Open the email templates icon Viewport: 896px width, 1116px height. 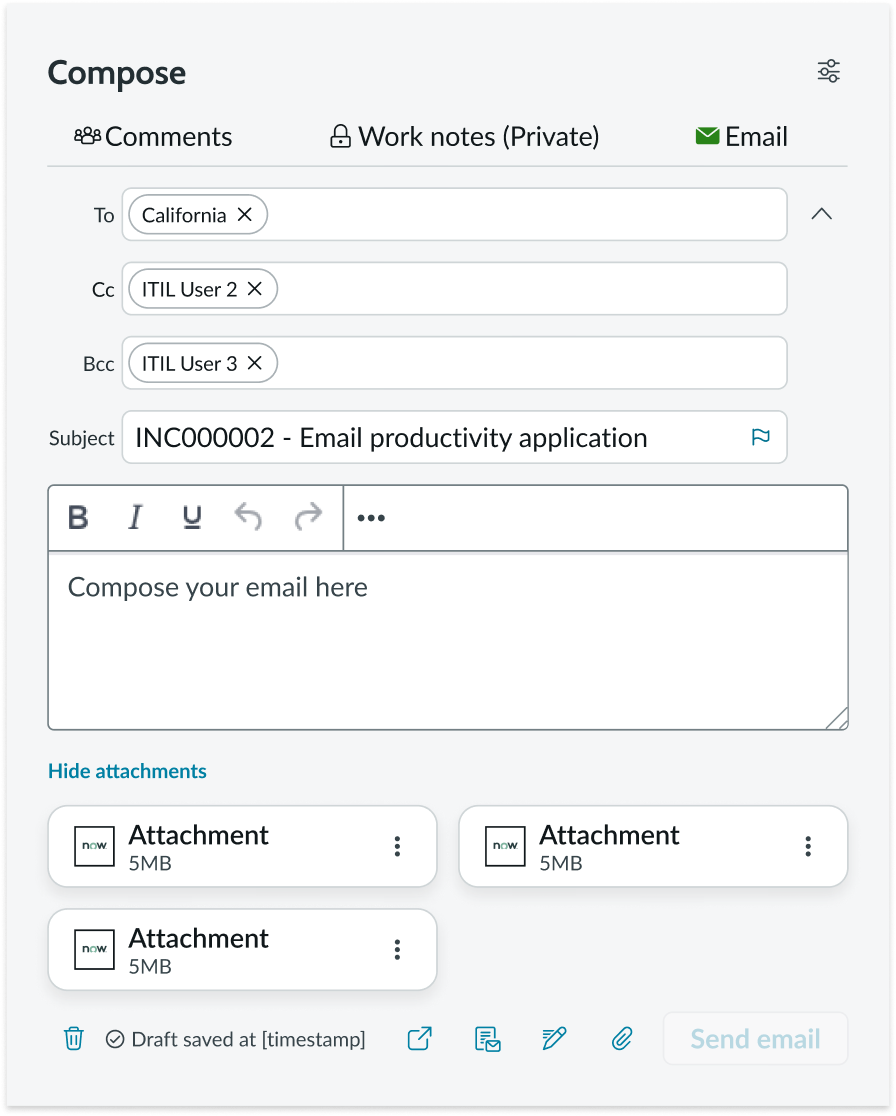click(487, 1039)
